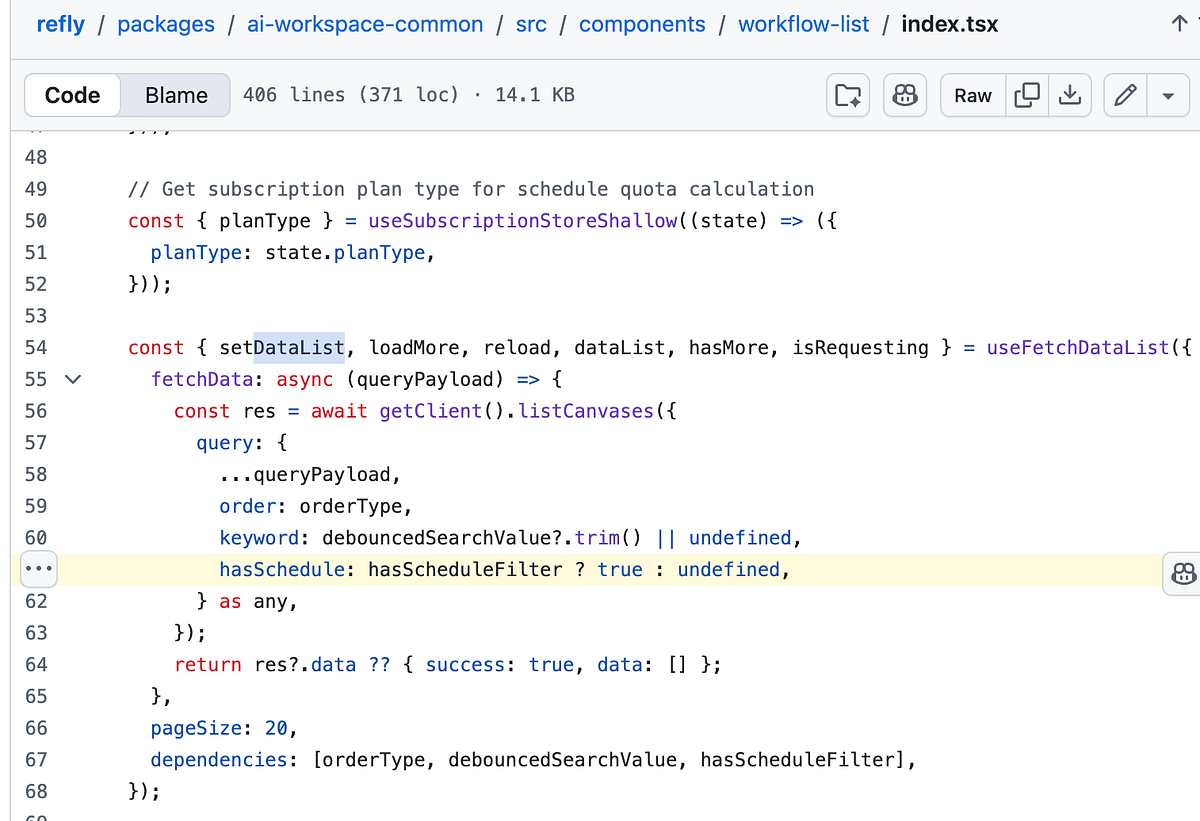Open the ai-workspace-common breadcrumb folder
The image size is (1200, 821).
(365, 24)
